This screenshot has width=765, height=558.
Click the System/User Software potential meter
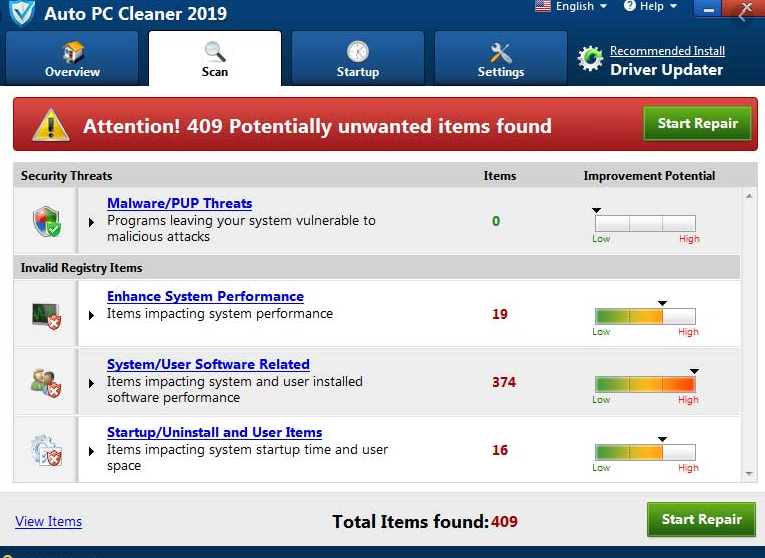tap(645, 384)
